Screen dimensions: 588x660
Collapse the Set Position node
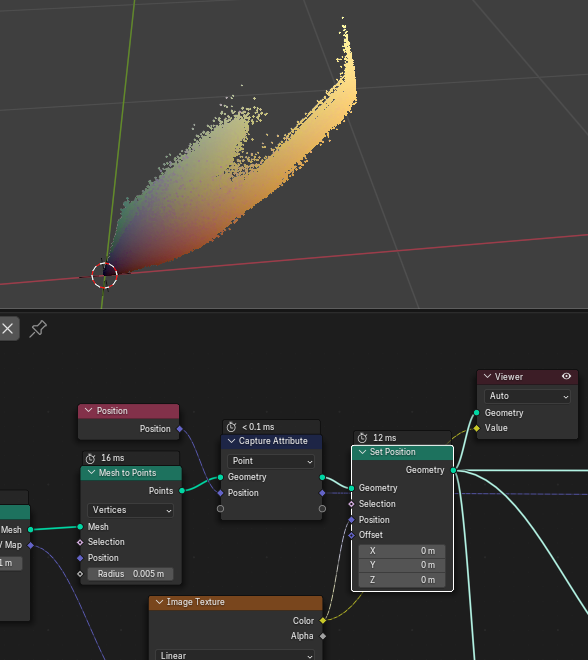[362, 452]
